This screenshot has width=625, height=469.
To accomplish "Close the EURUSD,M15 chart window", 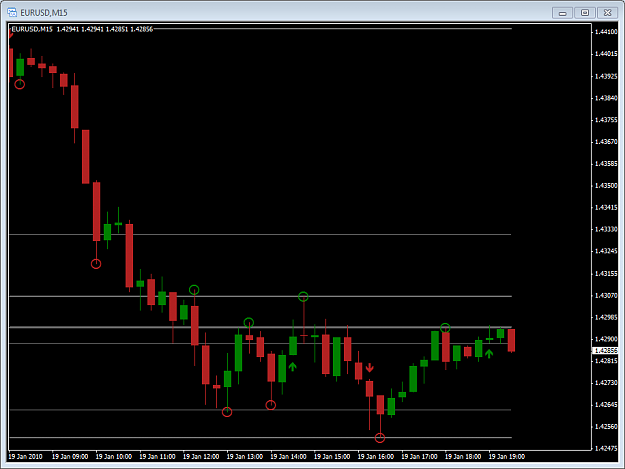I will click(607, 13).
